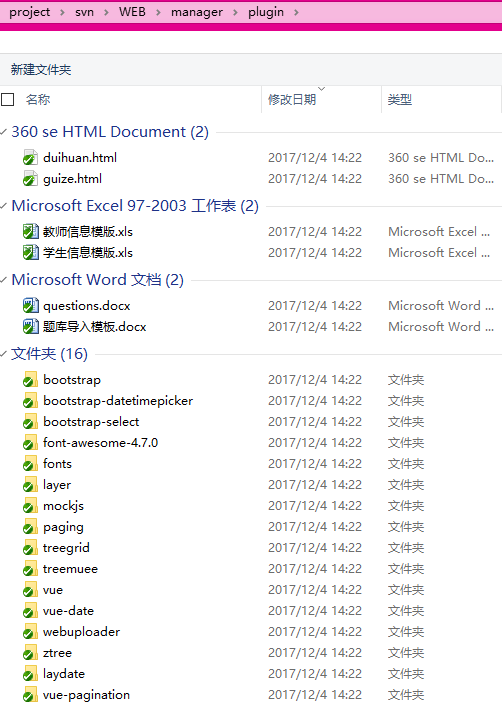This screenshot has width=502, height=711.
Task: Click the mockjs folder icon
Action: point(30,506)
